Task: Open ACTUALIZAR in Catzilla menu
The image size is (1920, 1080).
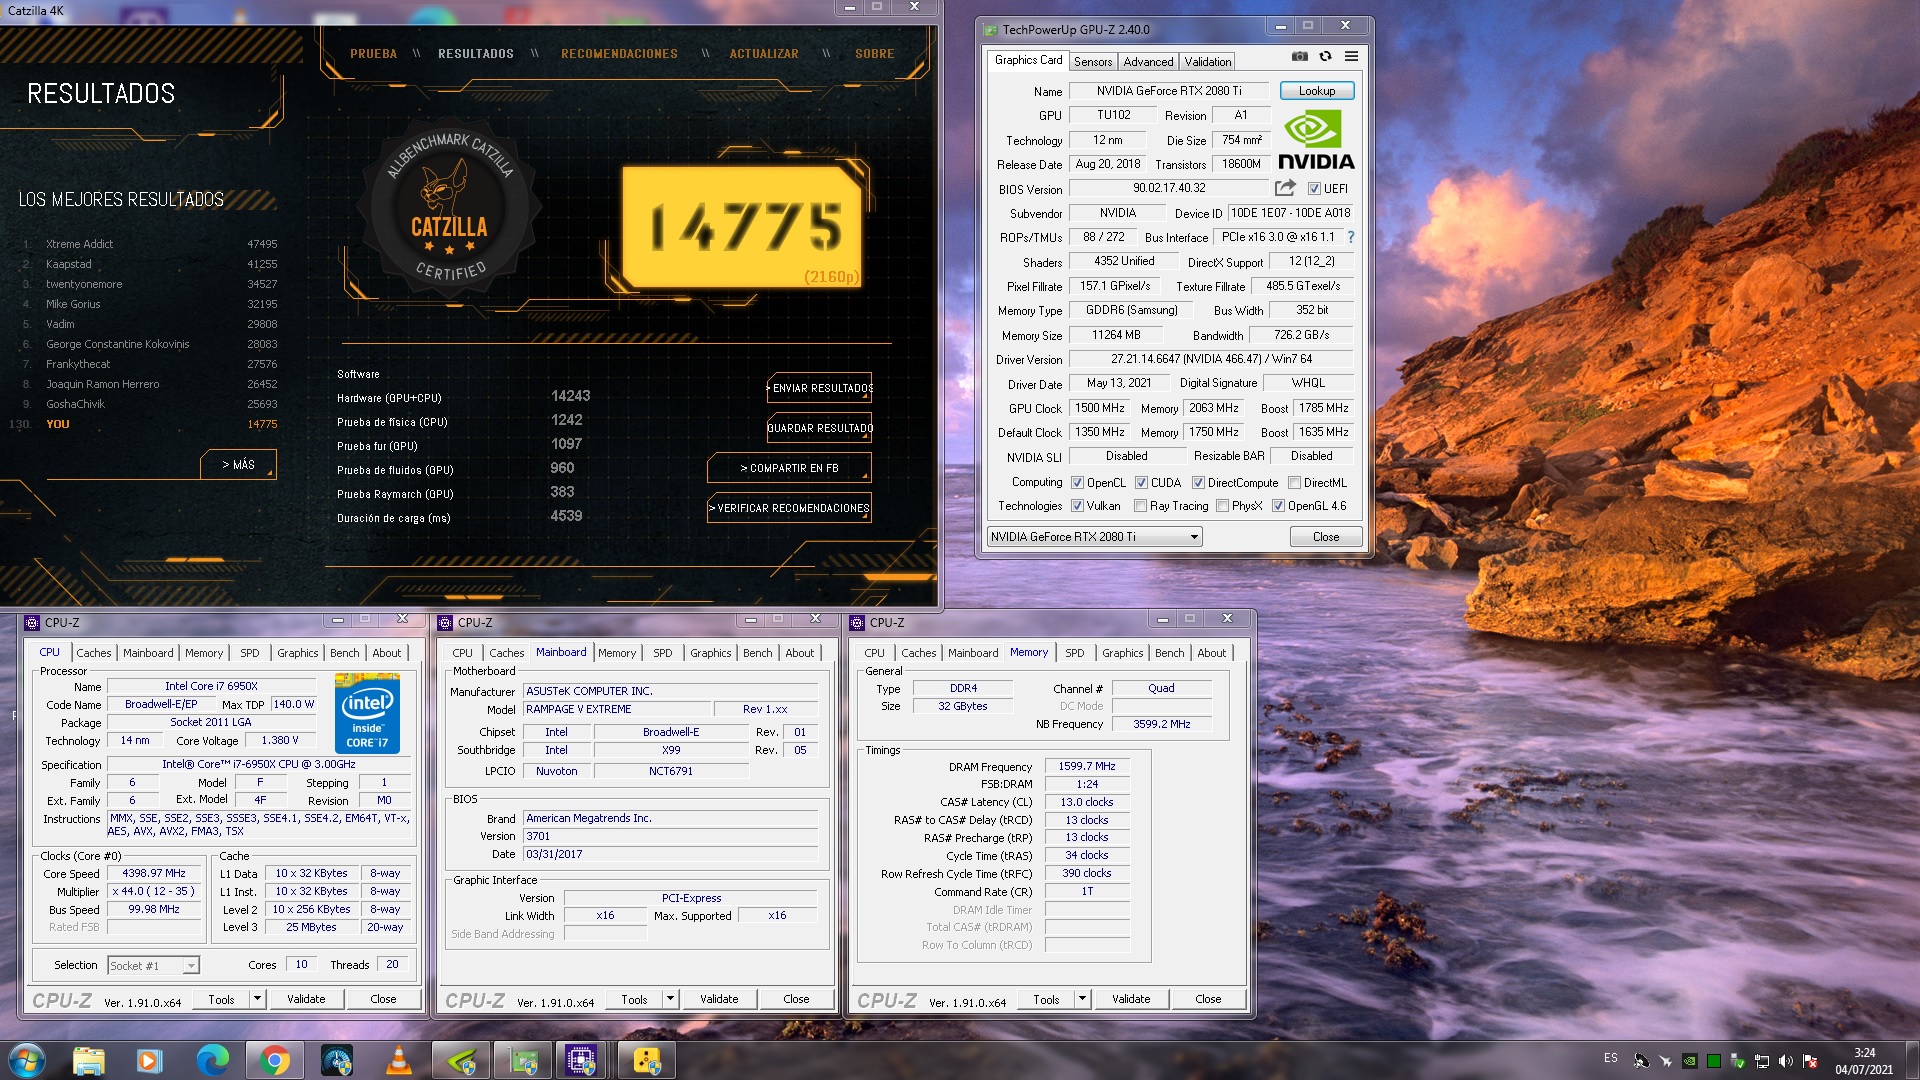Action: click(764, 54)
